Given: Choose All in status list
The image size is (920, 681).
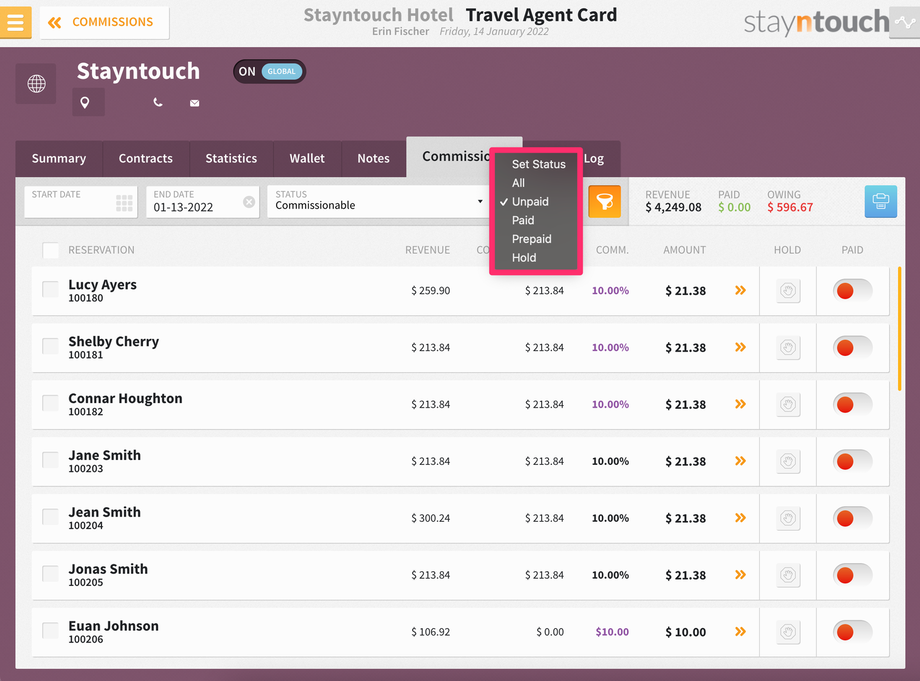Looking at the screenshot, I should pos(518,183).
